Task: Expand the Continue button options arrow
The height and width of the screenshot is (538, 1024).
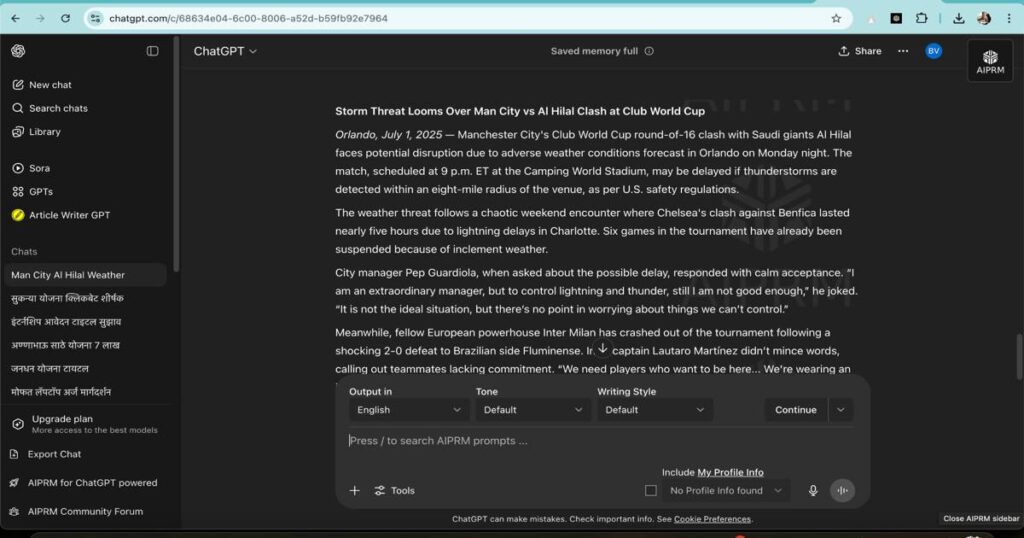Action: click(840, 410)
